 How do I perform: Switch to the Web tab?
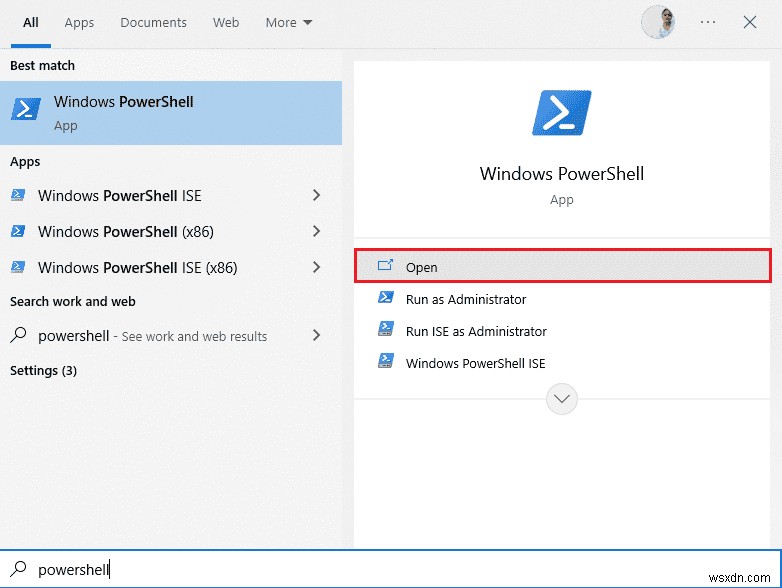point(226,22)
